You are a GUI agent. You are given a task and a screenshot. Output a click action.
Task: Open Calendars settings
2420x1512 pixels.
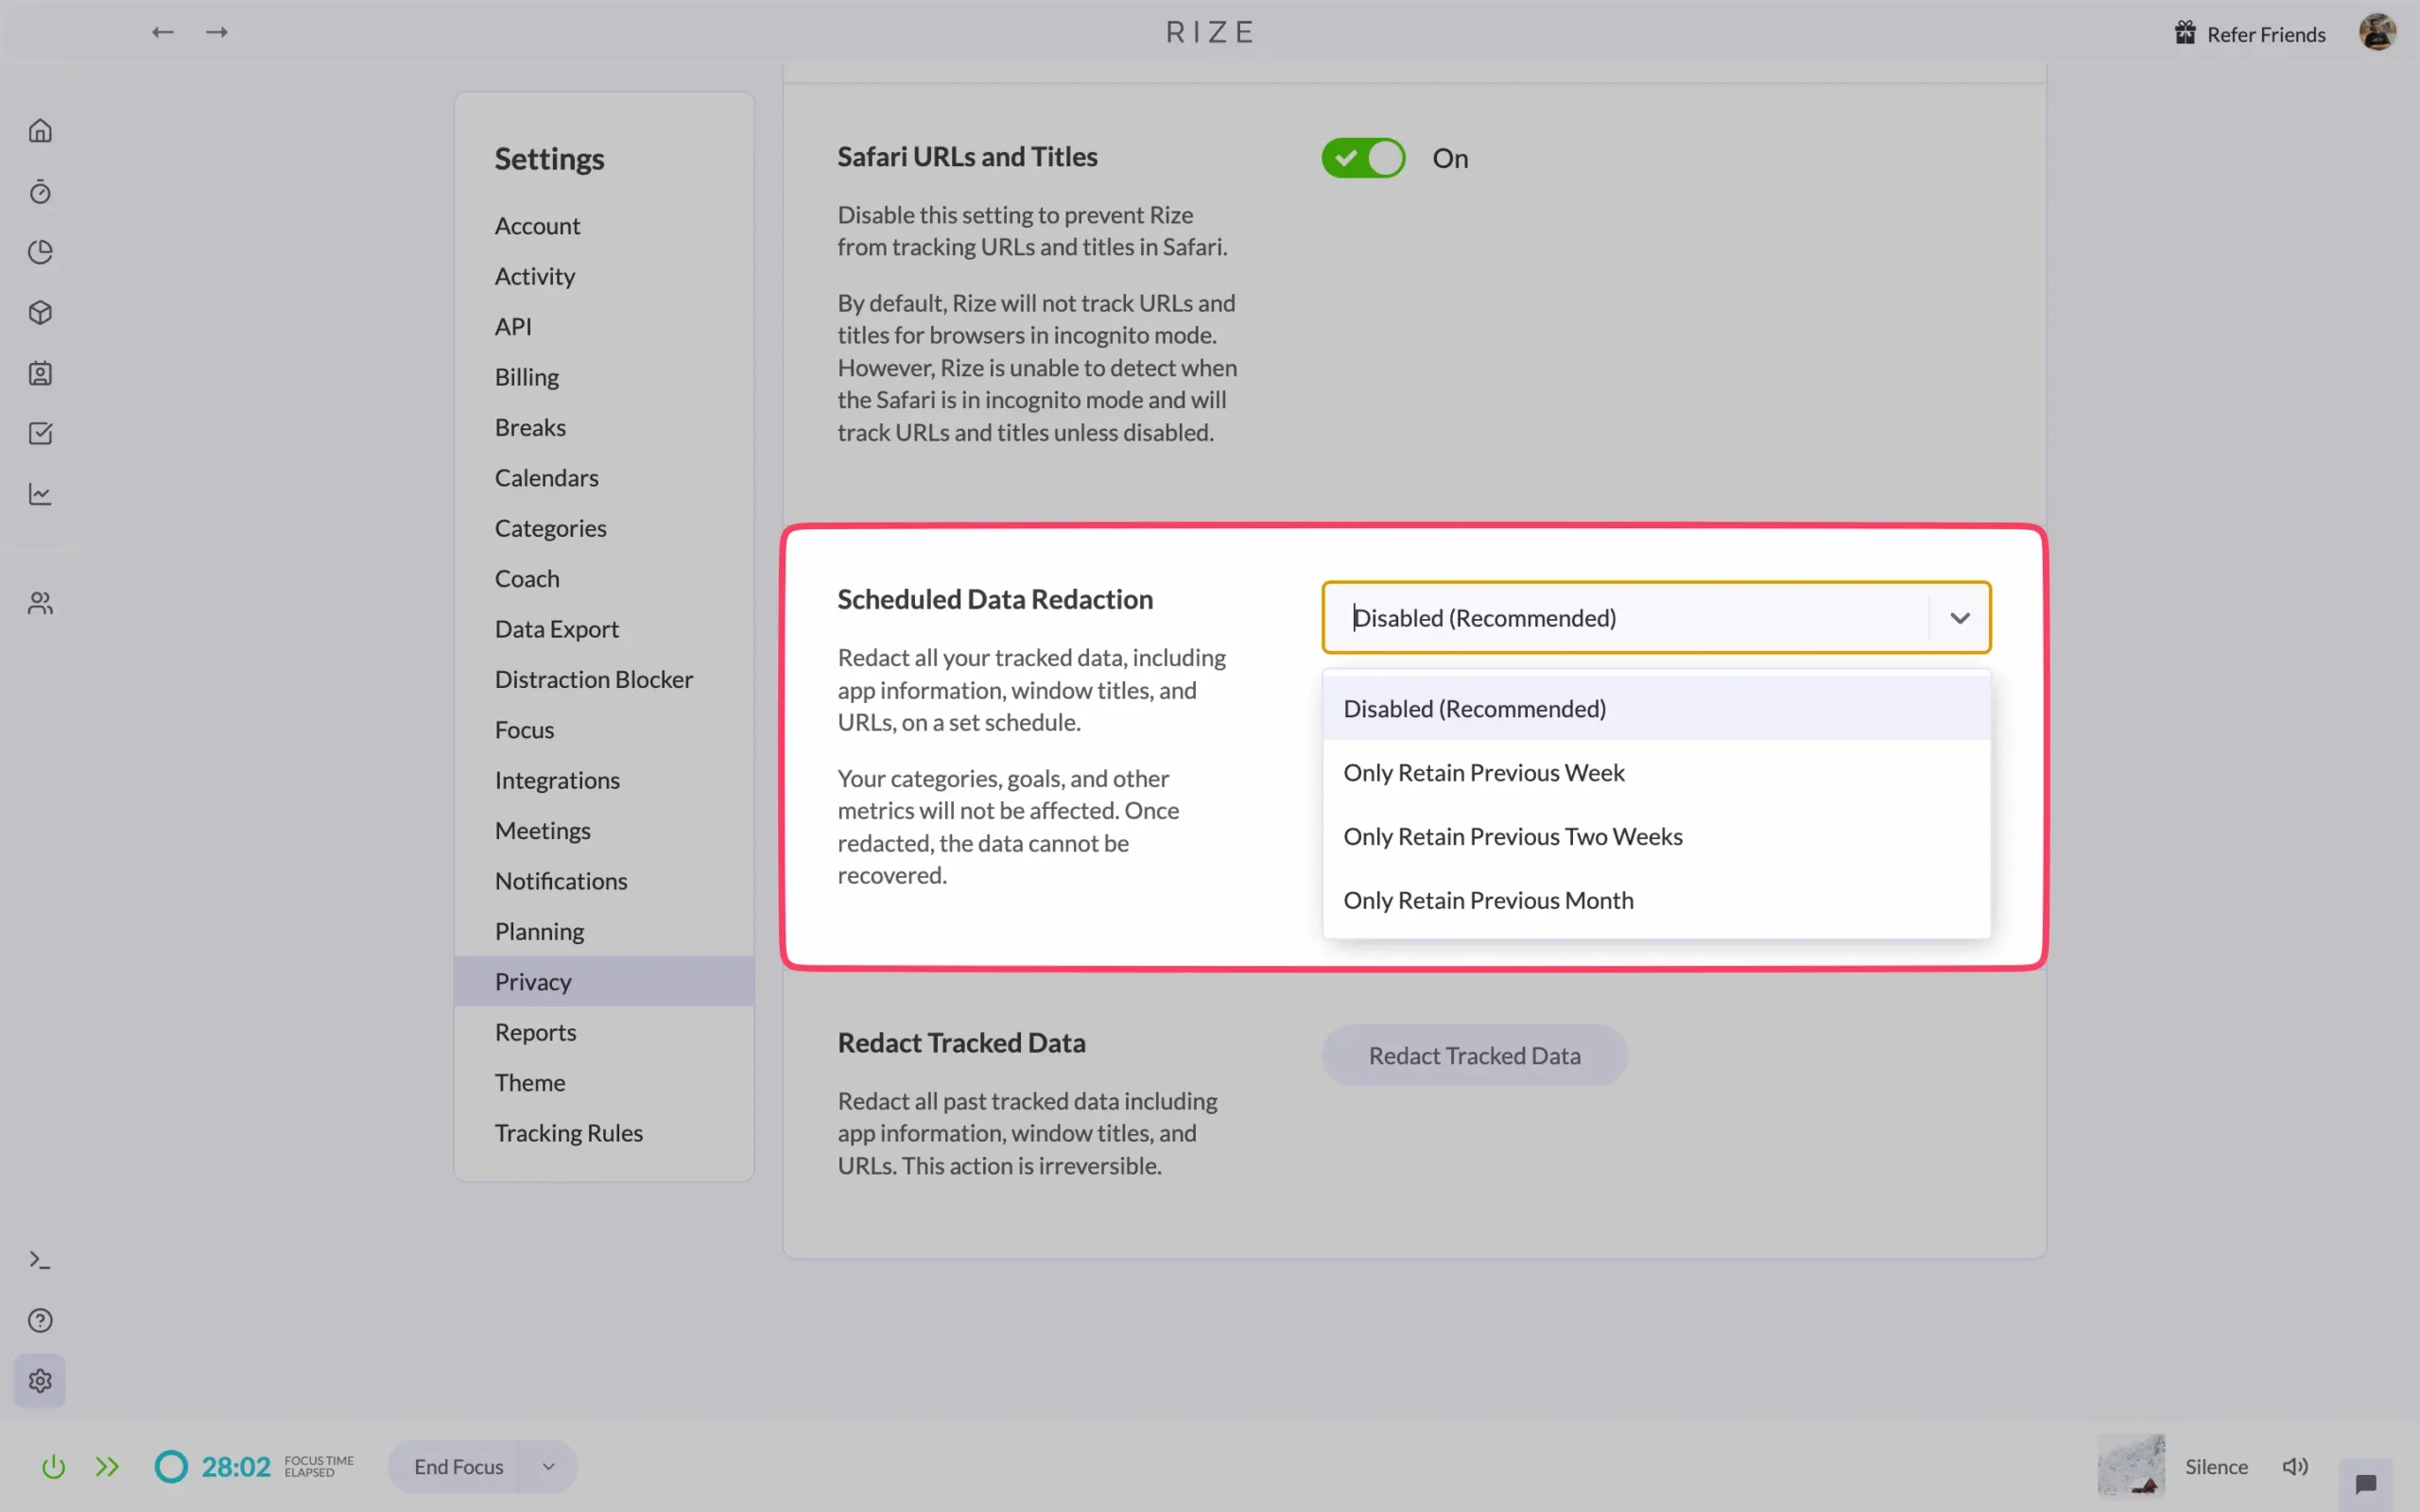click(x=604, y=478)
